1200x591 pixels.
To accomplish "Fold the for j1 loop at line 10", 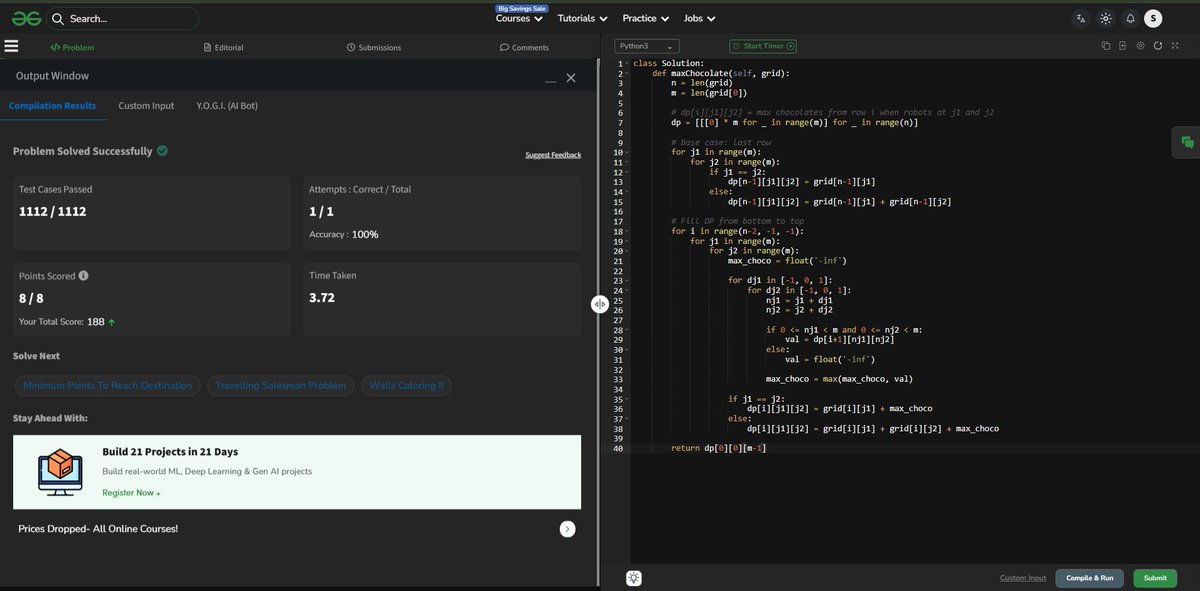I will 627,152.
